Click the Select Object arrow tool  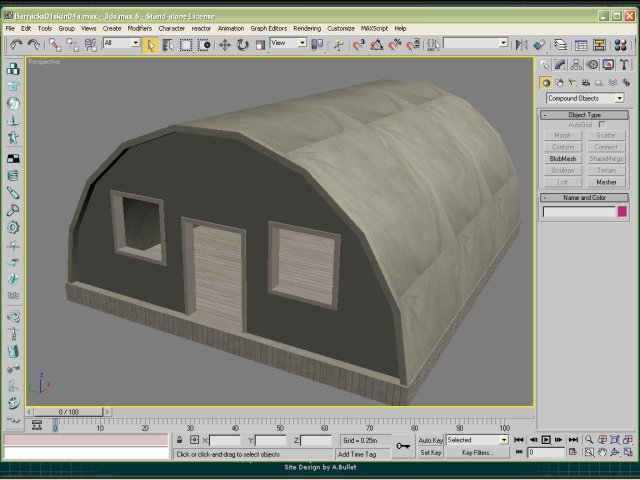pyautogui.click(x=150, y=44)
